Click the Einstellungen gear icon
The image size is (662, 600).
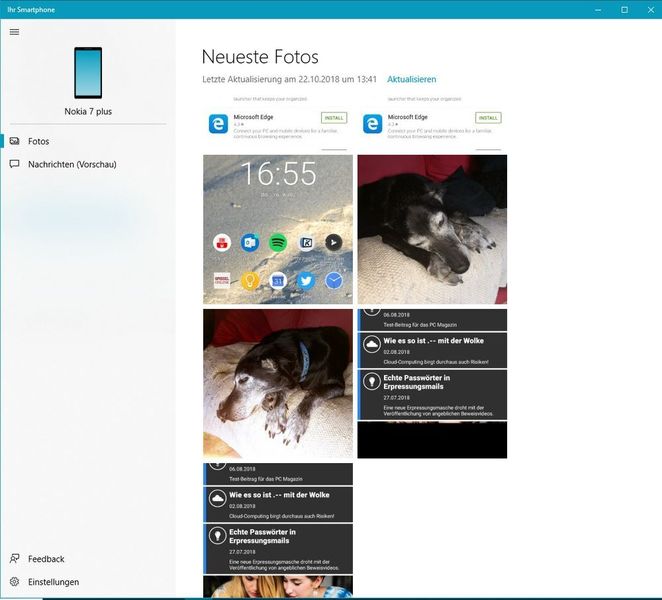[14, 582]
